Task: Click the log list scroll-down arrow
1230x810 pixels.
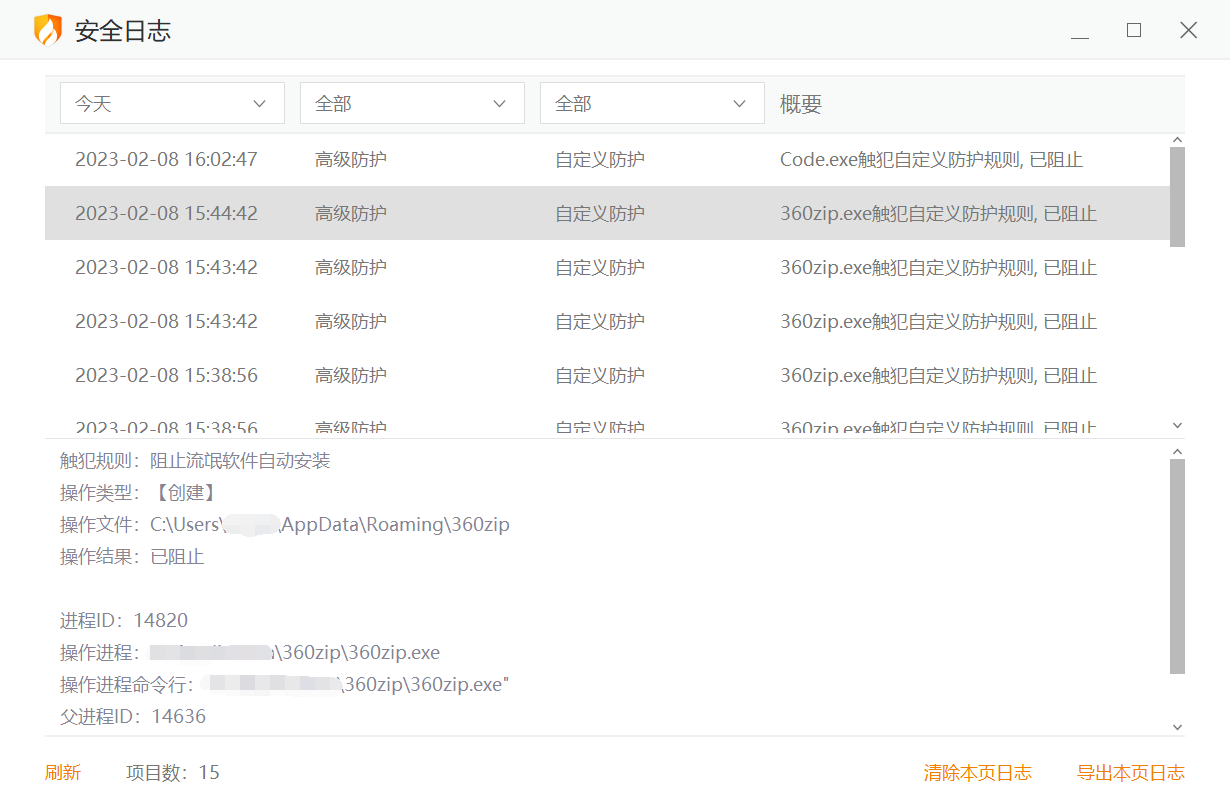Action: 1177,425
